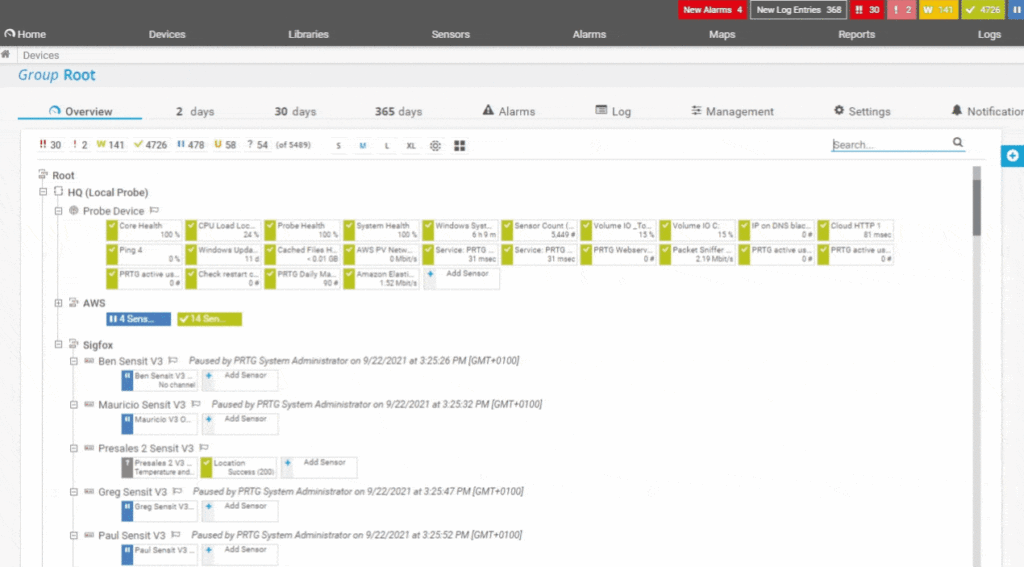
Task: Select the Root tree item
Action: coord(63,175)
